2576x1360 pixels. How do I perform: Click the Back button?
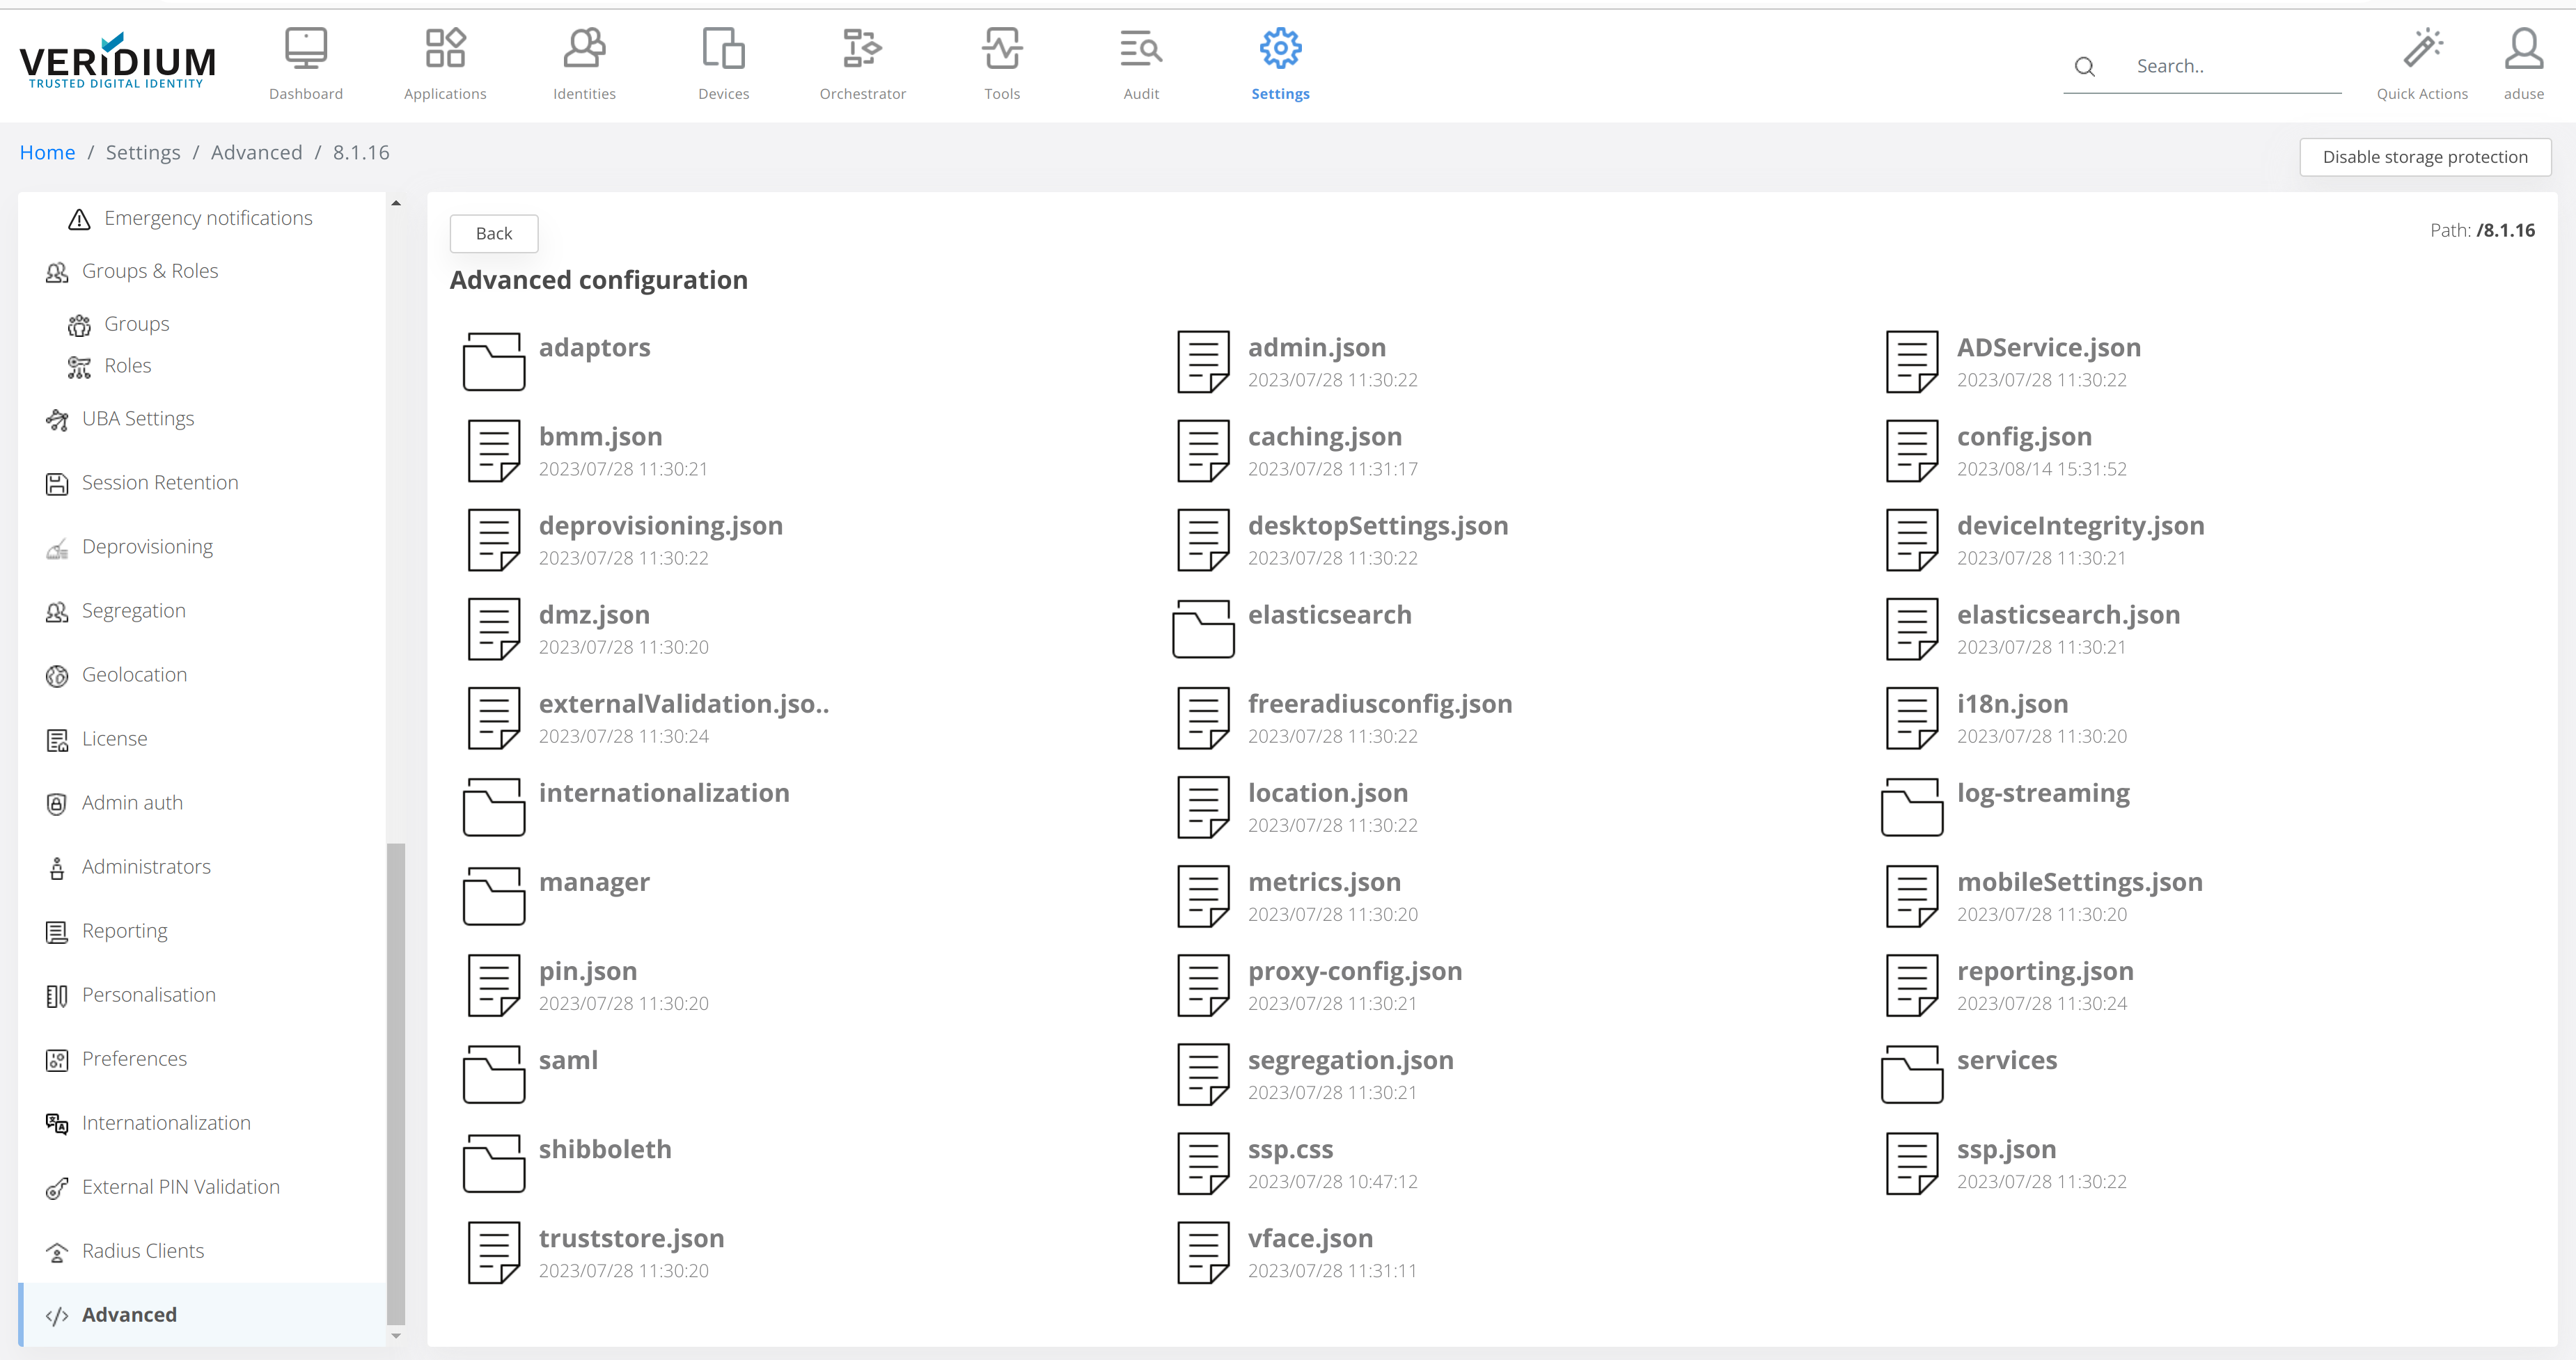pyautogui.click(x=493, y=233)
